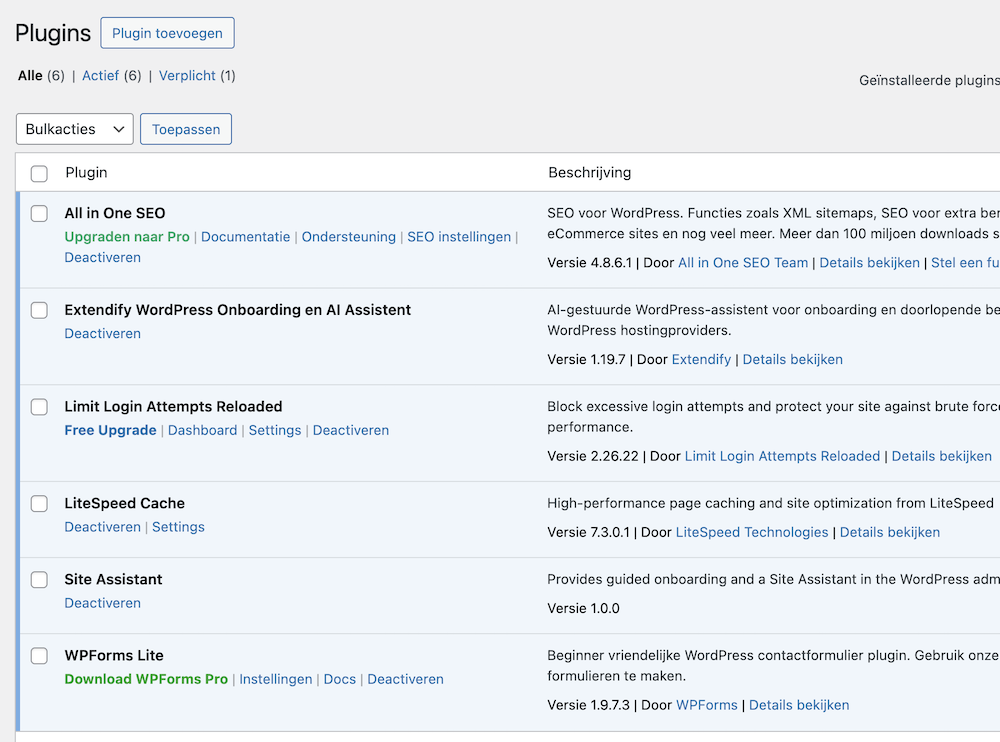The image size is (1000, 742).
Task: Toggle the select-all plugins checkbox
Action: [x=39, y=174]
